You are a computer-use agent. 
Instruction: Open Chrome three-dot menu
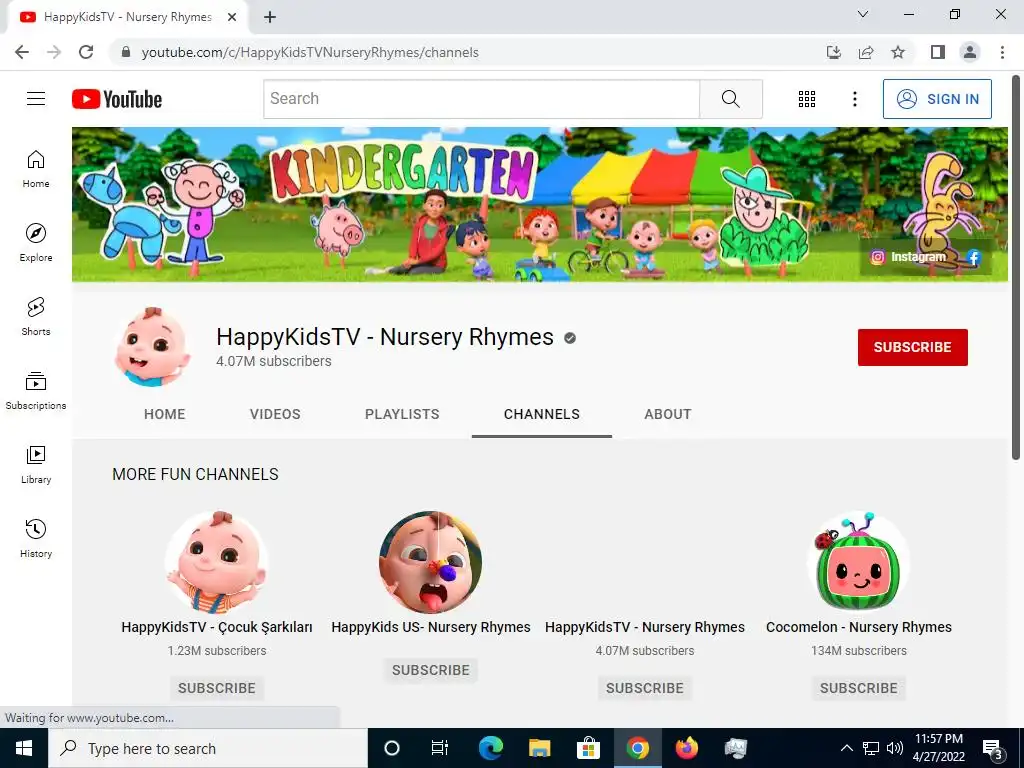pyautogui.click(x=1002, y=52)
